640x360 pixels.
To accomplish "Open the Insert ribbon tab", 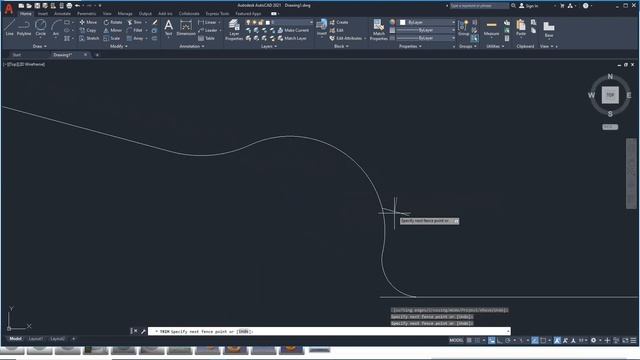I will [42, 13].
